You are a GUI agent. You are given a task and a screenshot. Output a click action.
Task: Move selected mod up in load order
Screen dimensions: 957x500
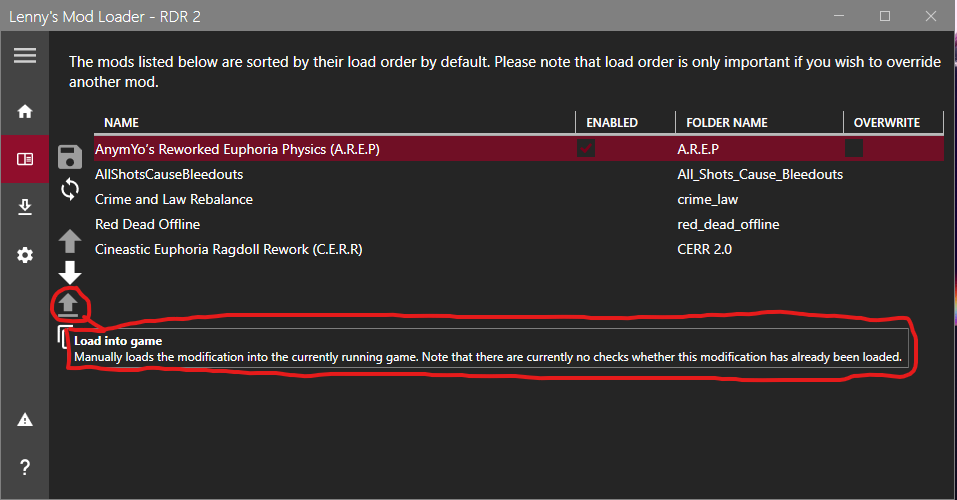70,240
